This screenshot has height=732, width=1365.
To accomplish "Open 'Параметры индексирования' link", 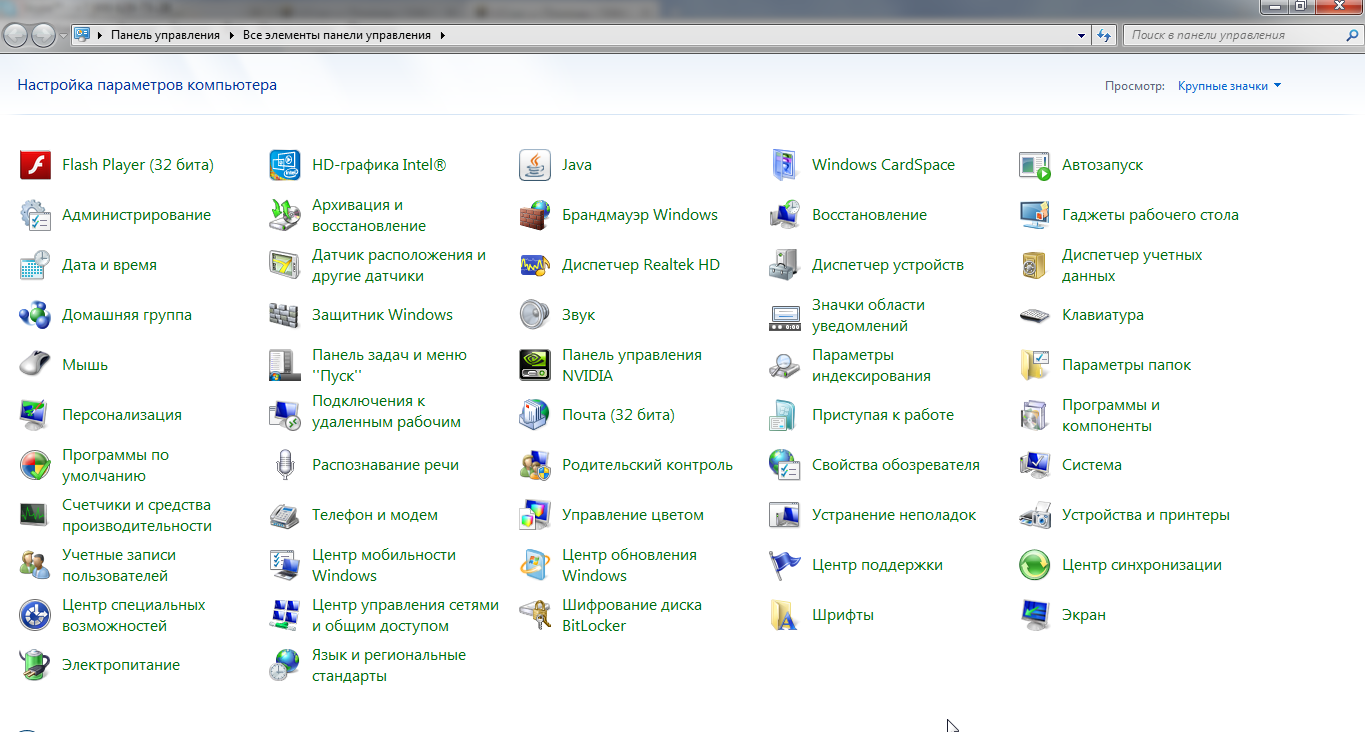I will (x=871, y=365).
